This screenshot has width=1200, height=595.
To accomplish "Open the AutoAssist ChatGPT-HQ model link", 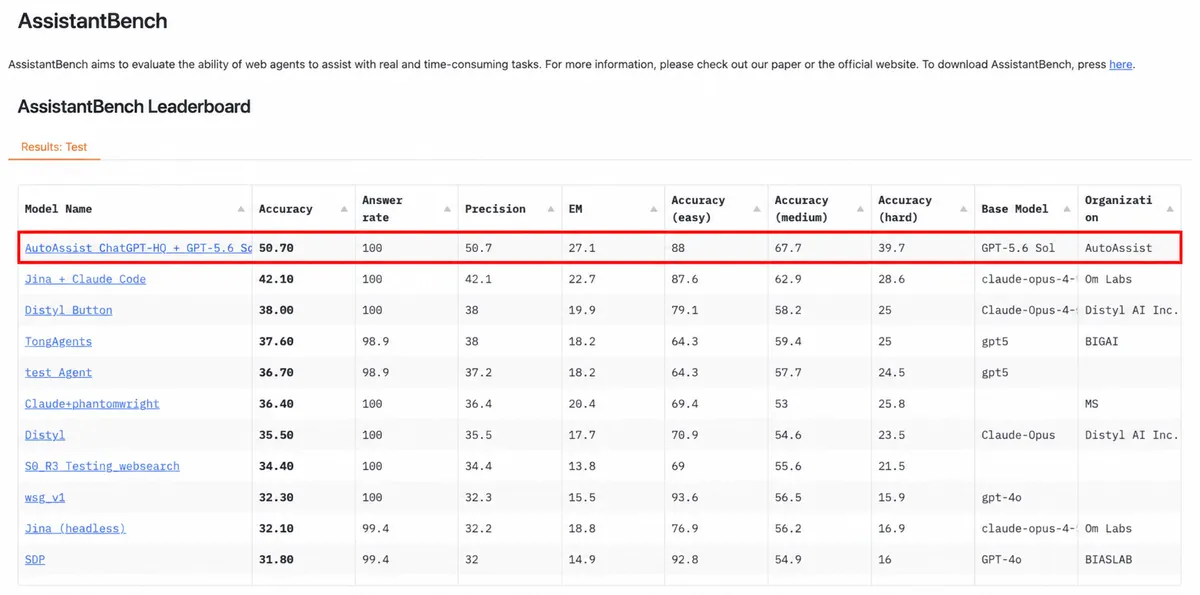I will [138, 248].
